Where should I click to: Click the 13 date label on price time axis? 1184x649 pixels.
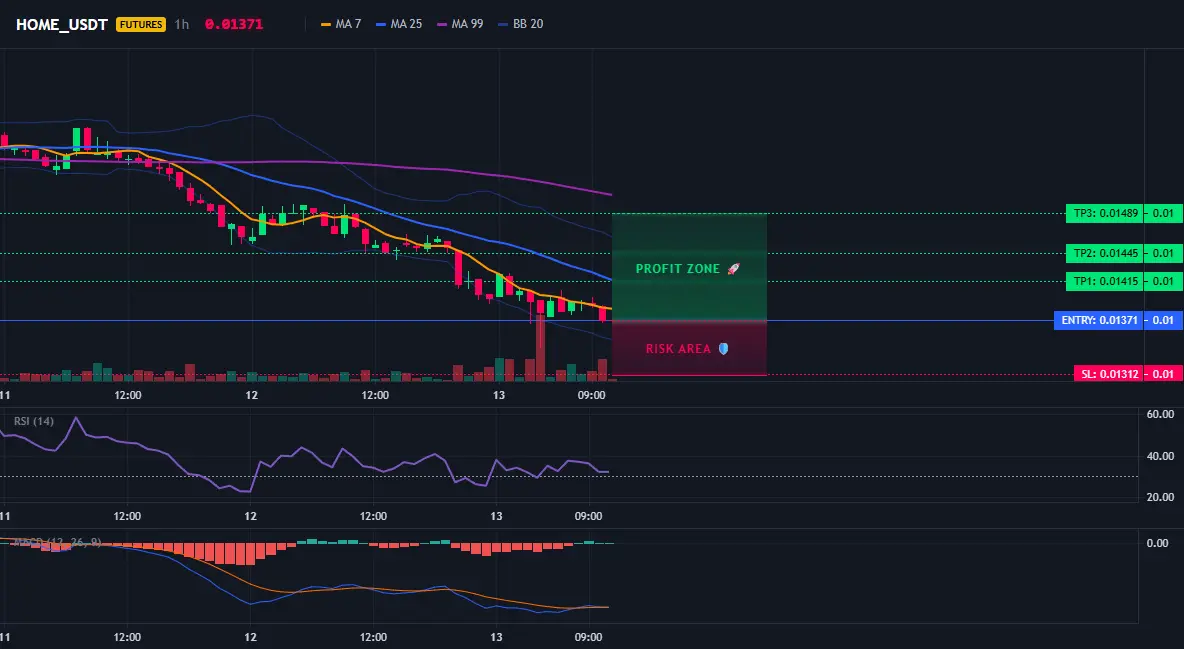(x=498, y=395)
